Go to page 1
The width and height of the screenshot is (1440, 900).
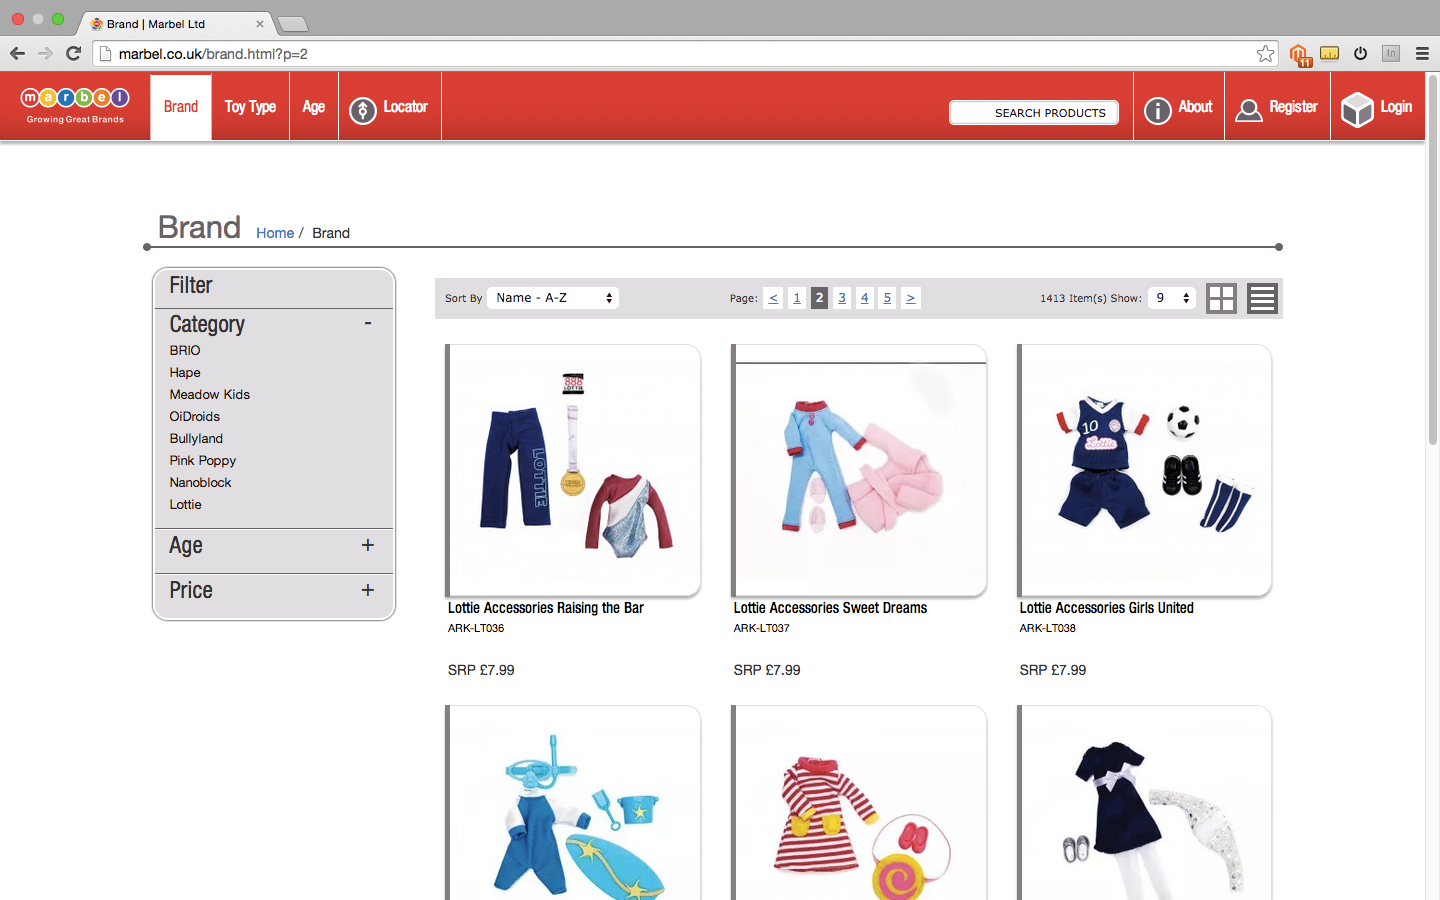tap(797, 298)
